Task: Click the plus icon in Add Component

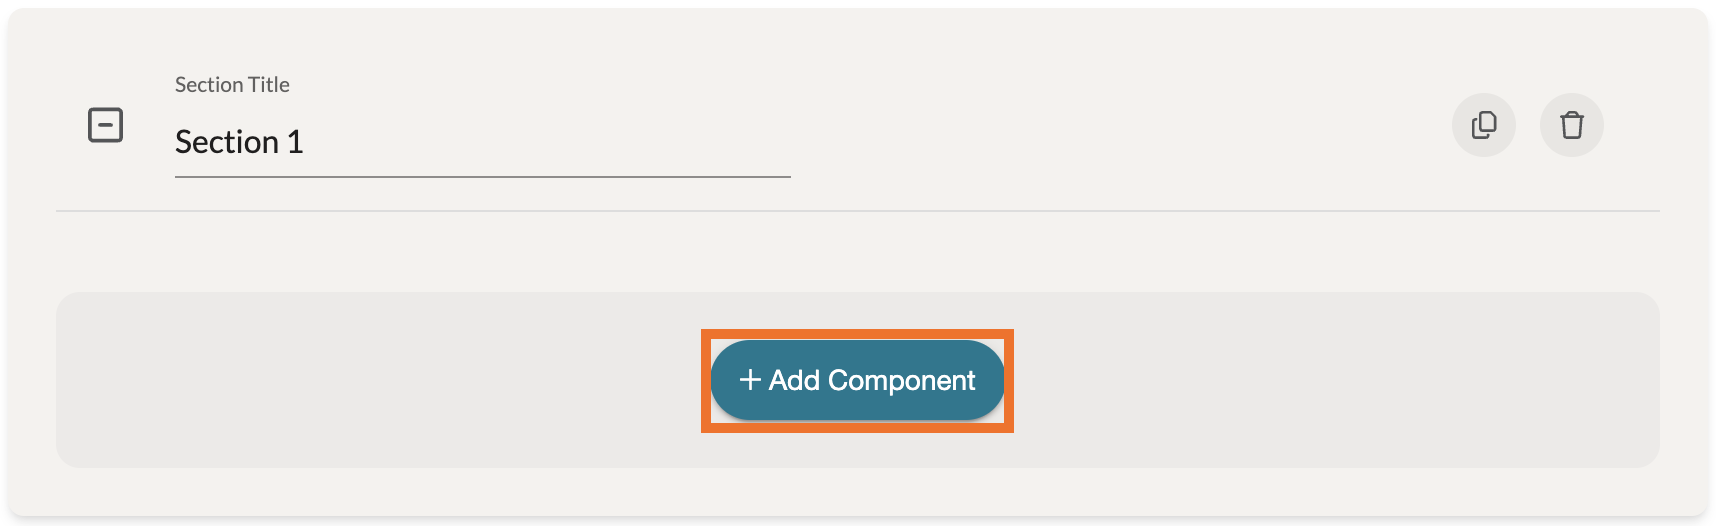Action: pos(750,380)
